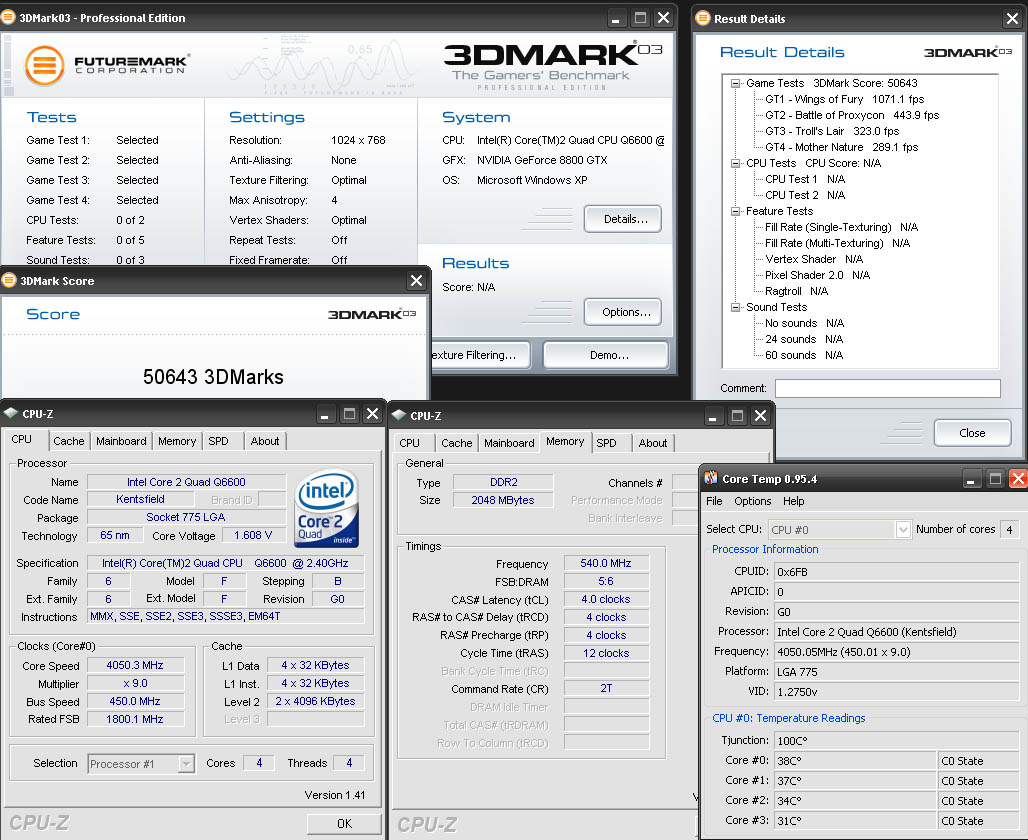
Task: Select GT4 - Mother Nature result row
Action: (x=841, y=148)
